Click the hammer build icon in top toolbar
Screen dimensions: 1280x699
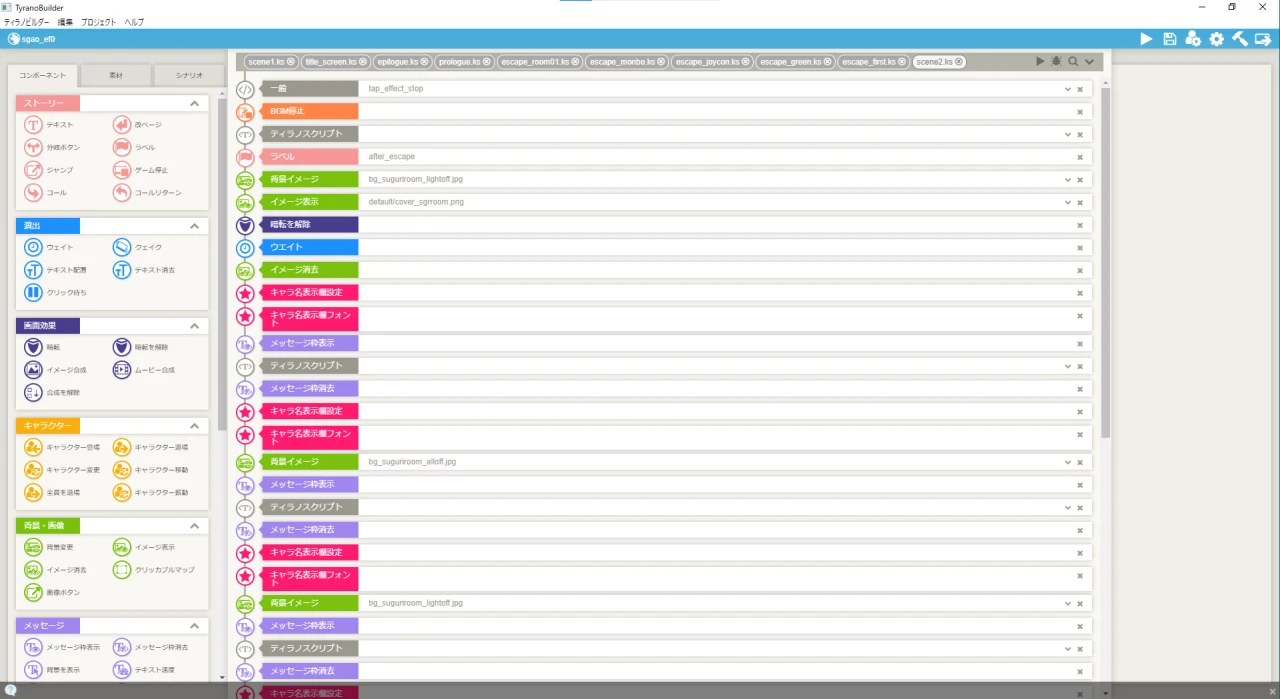tap(1239, 39)
